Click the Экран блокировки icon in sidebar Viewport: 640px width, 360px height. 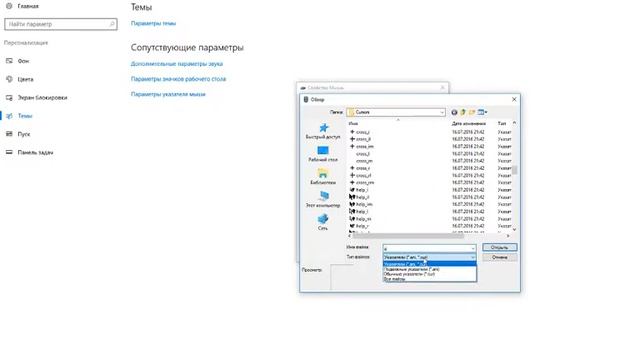(9, 98)
